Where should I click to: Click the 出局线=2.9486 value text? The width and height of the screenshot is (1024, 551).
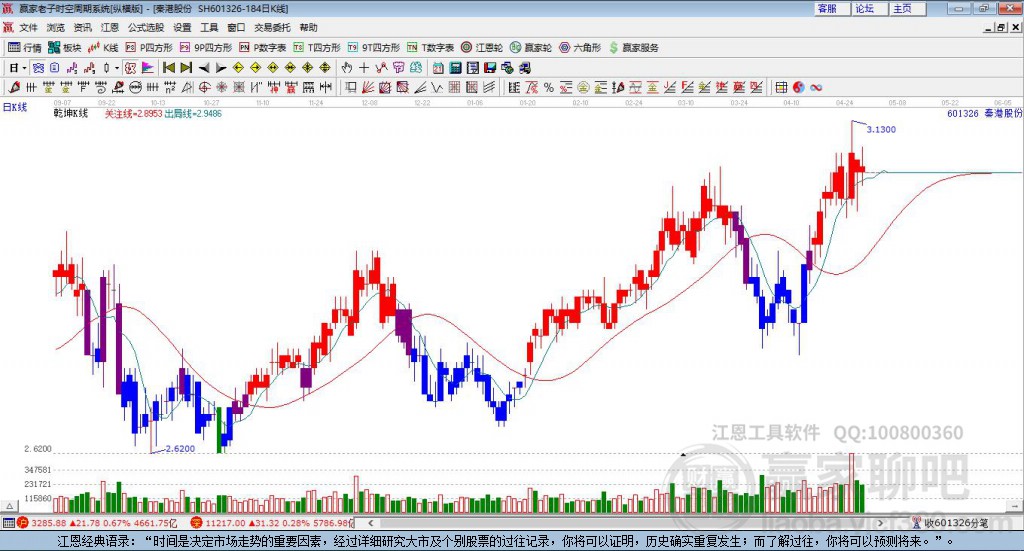click(x=193, y=114)
